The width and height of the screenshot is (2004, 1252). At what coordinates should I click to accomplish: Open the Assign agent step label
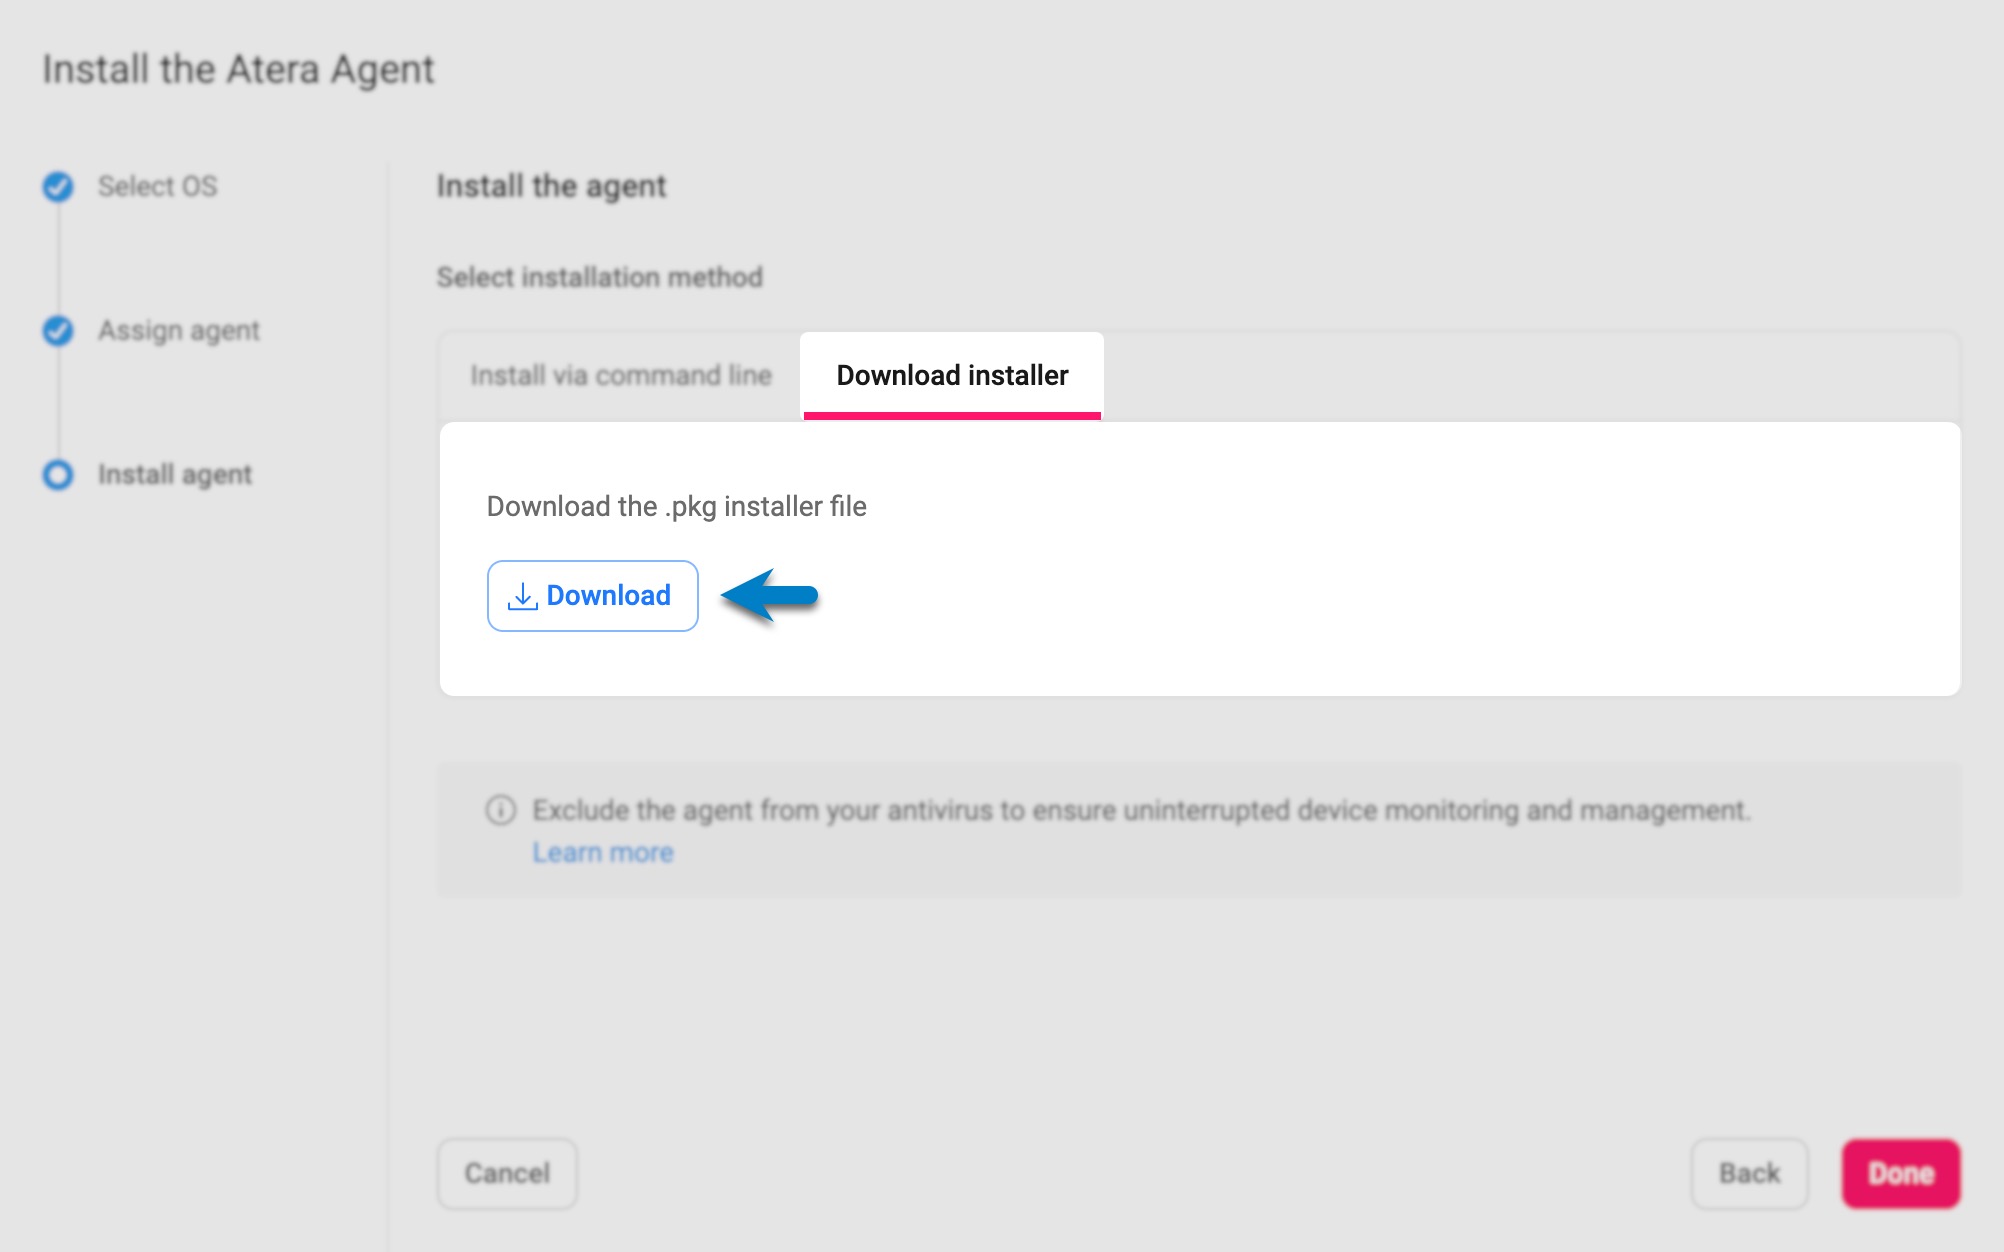[179, 331]
